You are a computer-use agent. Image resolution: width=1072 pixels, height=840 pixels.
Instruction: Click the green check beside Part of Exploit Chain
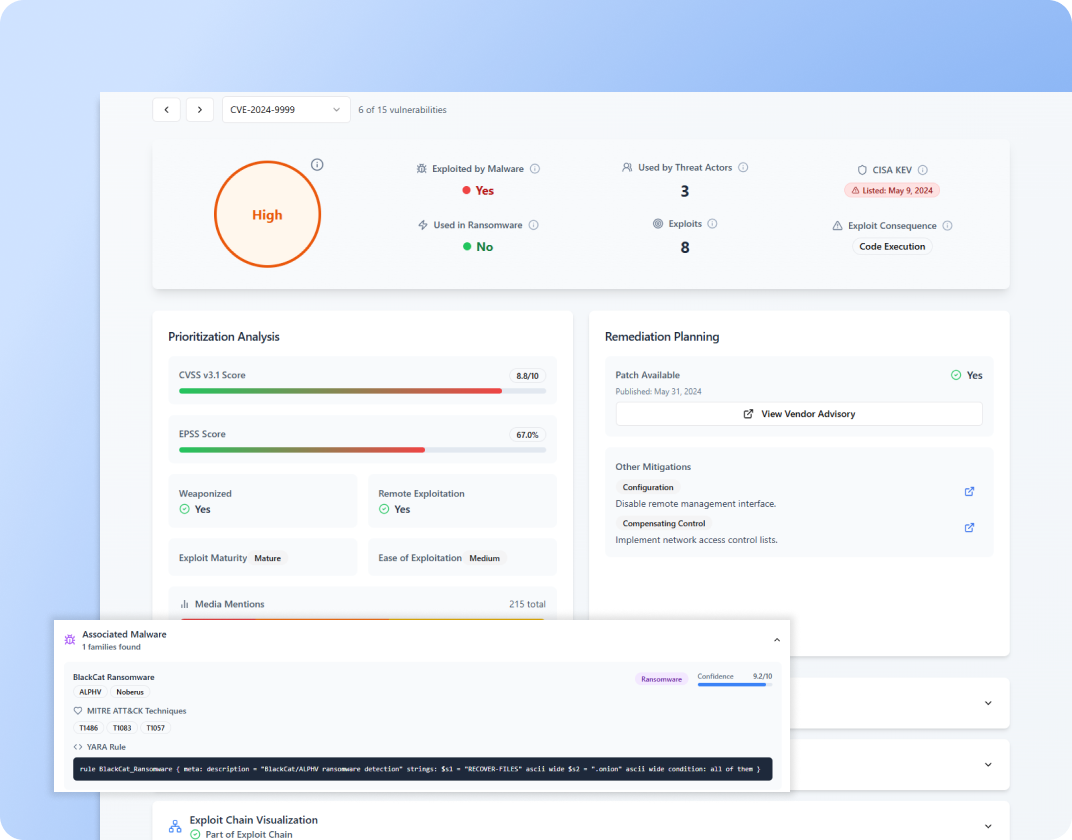click(196, 835)
